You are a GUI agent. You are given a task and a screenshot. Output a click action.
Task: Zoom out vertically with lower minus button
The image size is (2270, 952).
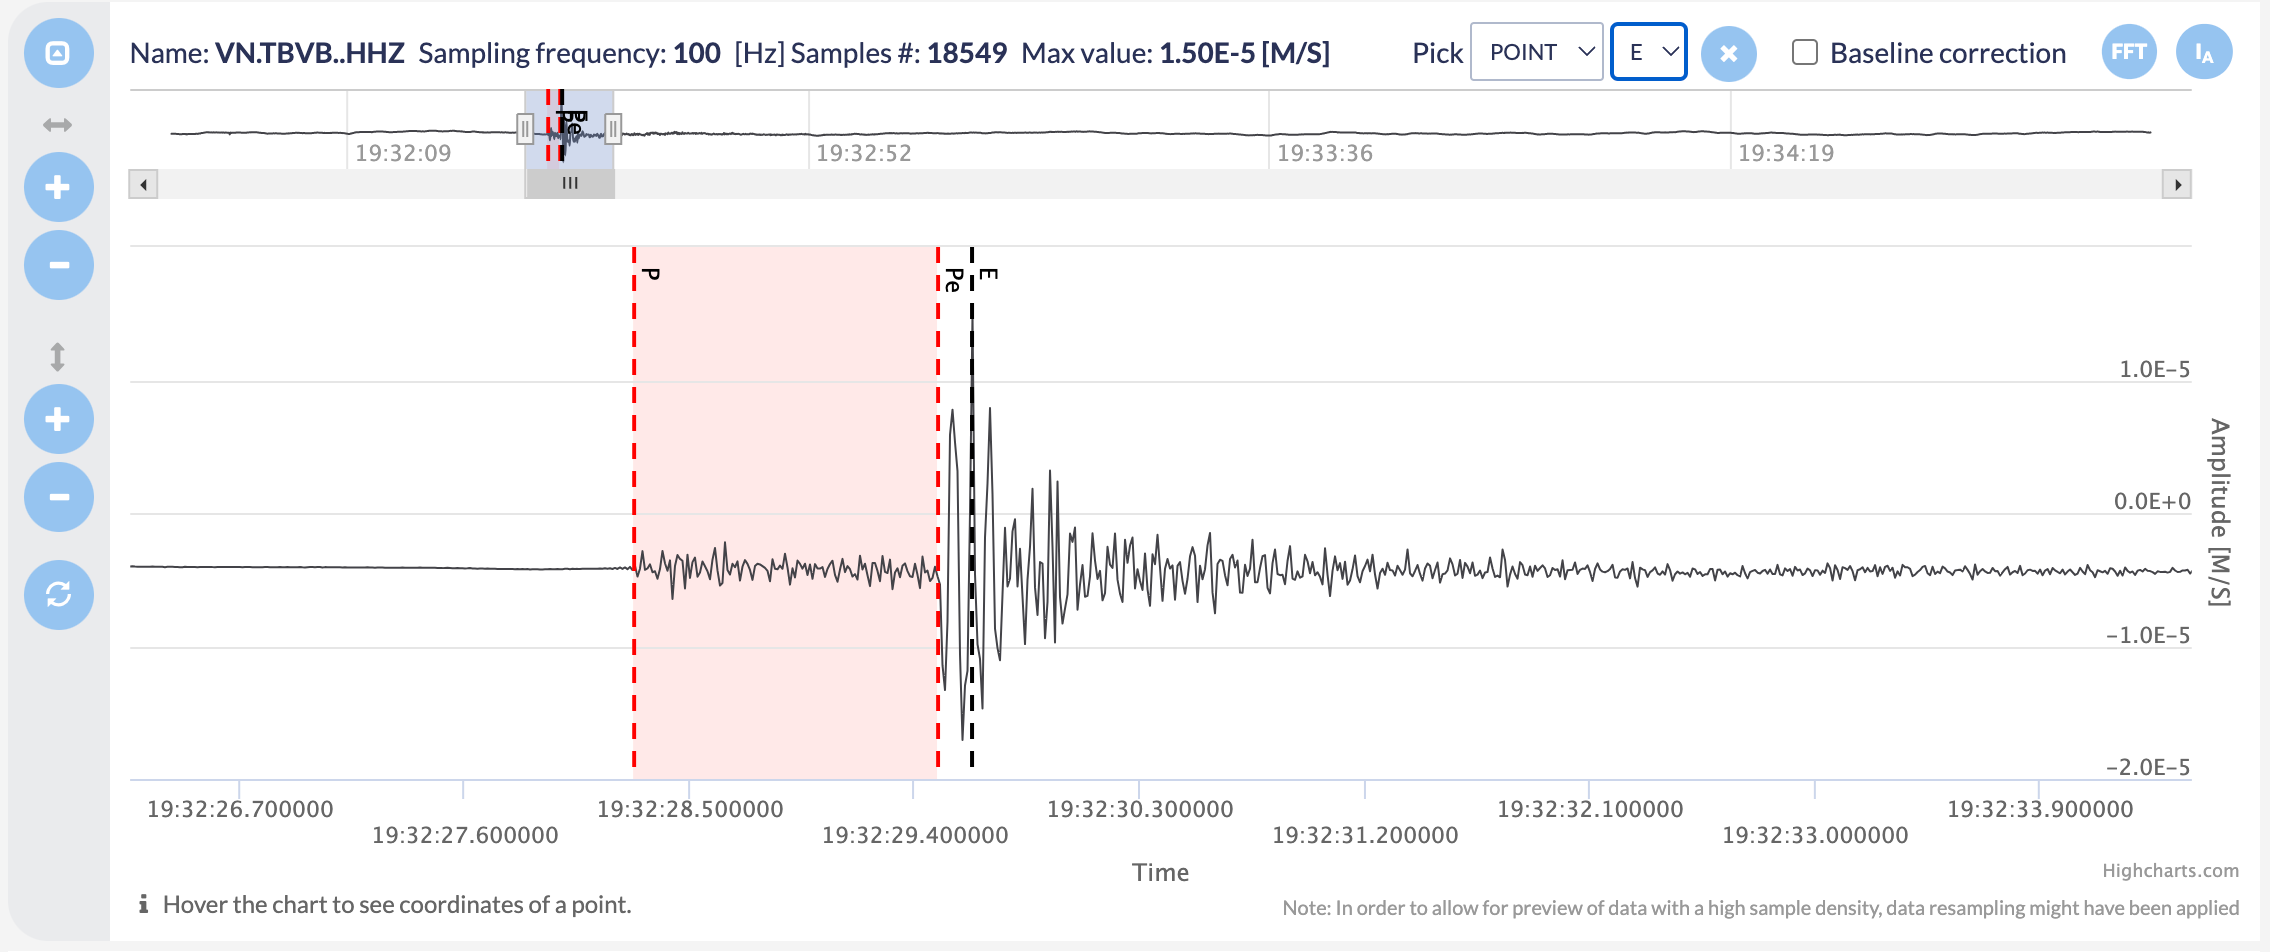coord(58,497)
